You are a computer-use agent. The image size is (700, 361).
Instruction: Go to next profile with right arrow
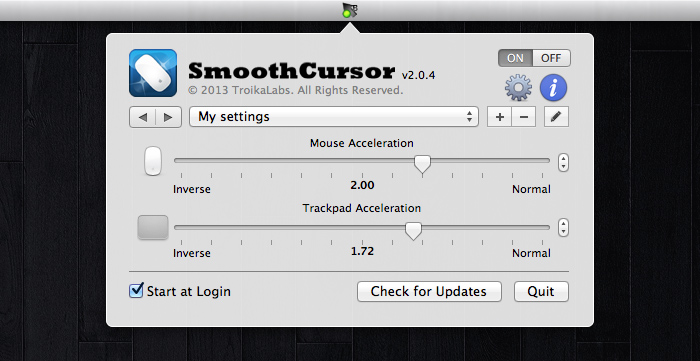pyautogui.click(x=168, y=117)
